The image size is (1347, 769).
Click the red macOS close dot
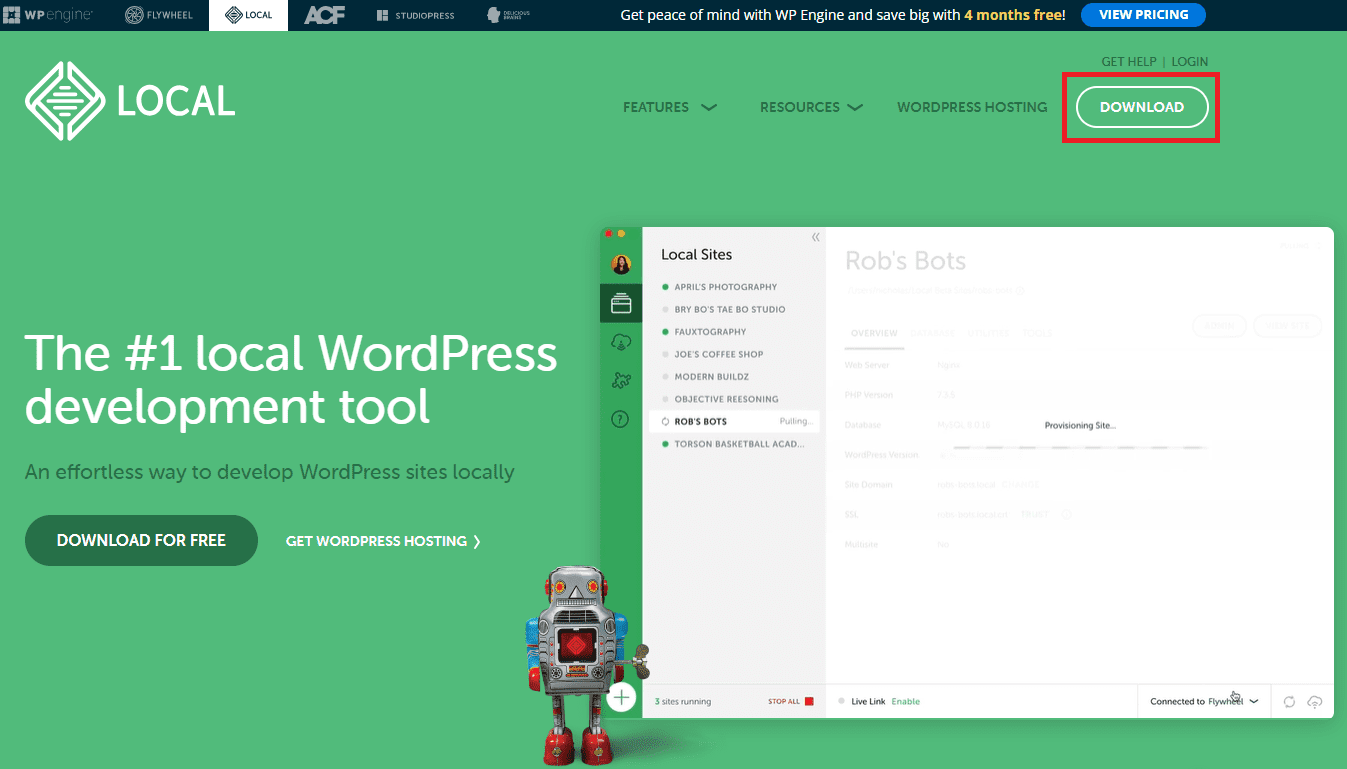(609, 233)
